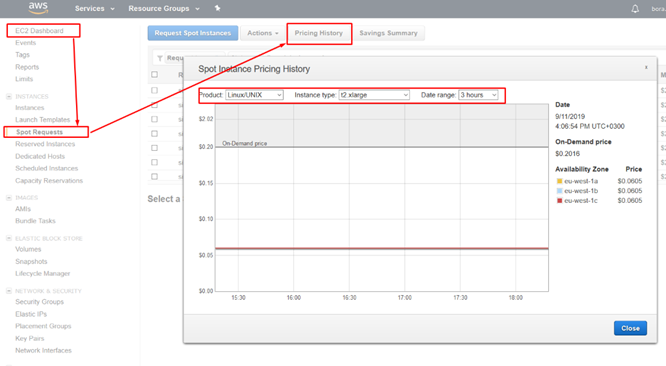Screen dimensions: 666x366
Task: Open Lifecycle Manager in sidebar
Action: click(x=42, y=273)
